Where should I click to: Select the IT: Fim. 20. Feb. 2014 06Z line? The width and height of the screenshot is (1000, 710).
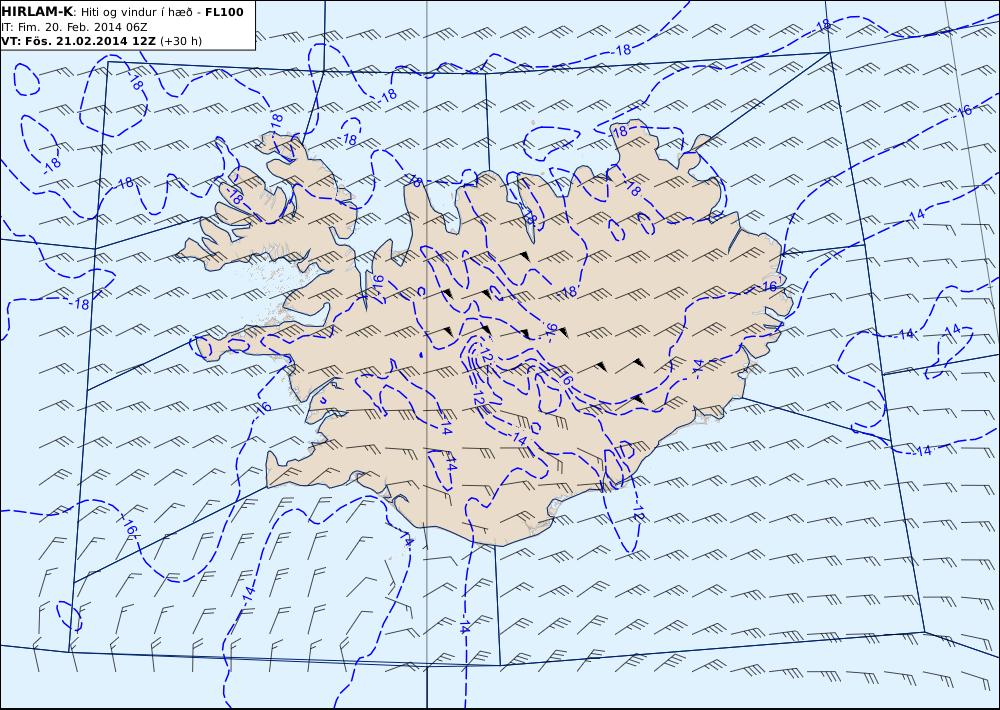coord(75,27)
